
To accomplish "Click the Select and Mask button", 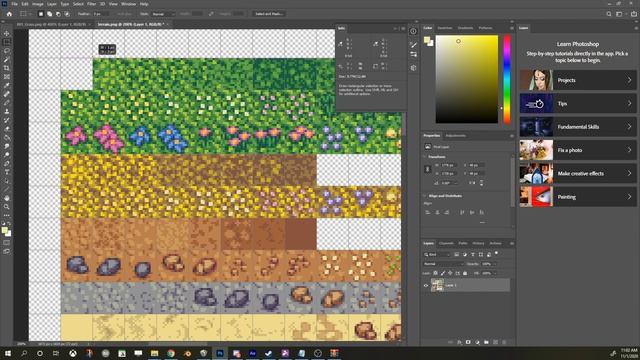I will [269, 14].
